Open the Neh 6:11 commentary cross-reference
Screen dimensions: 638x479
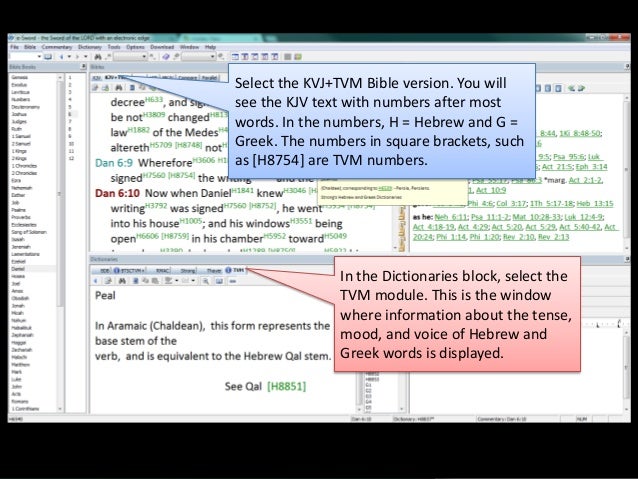[451, 217]
